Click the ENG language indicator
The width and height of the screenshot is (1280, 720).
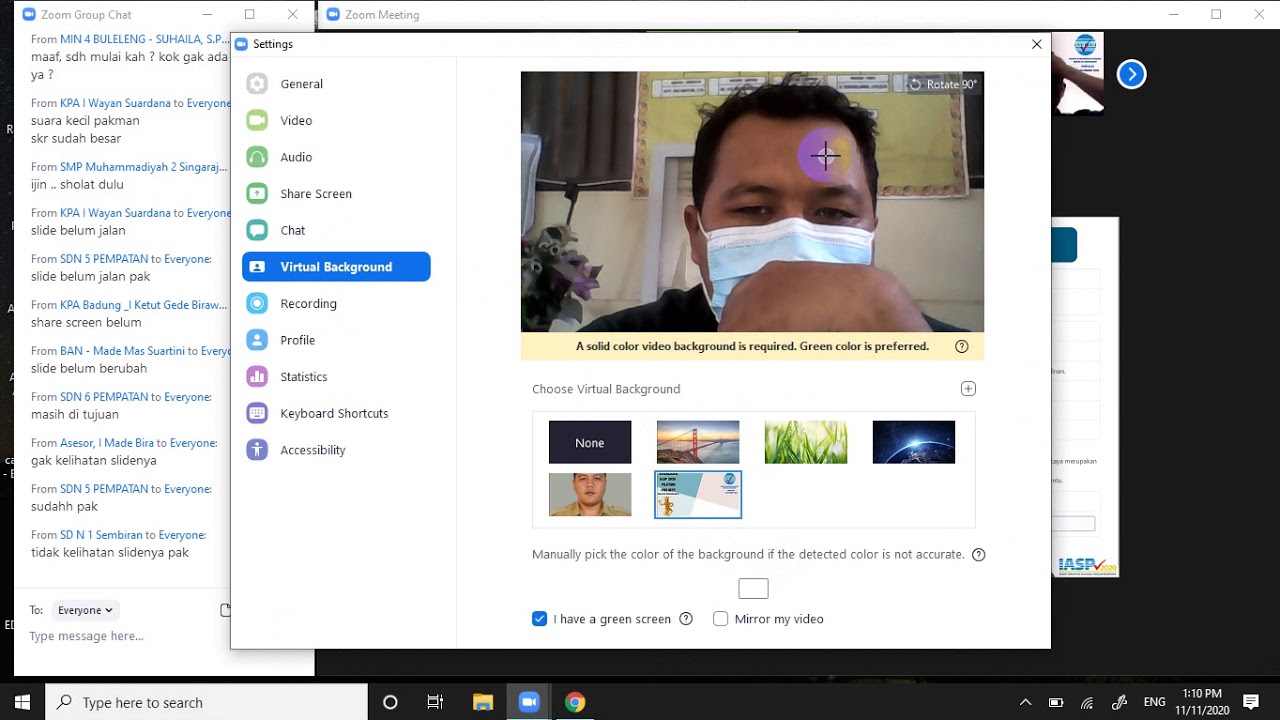1154,702
